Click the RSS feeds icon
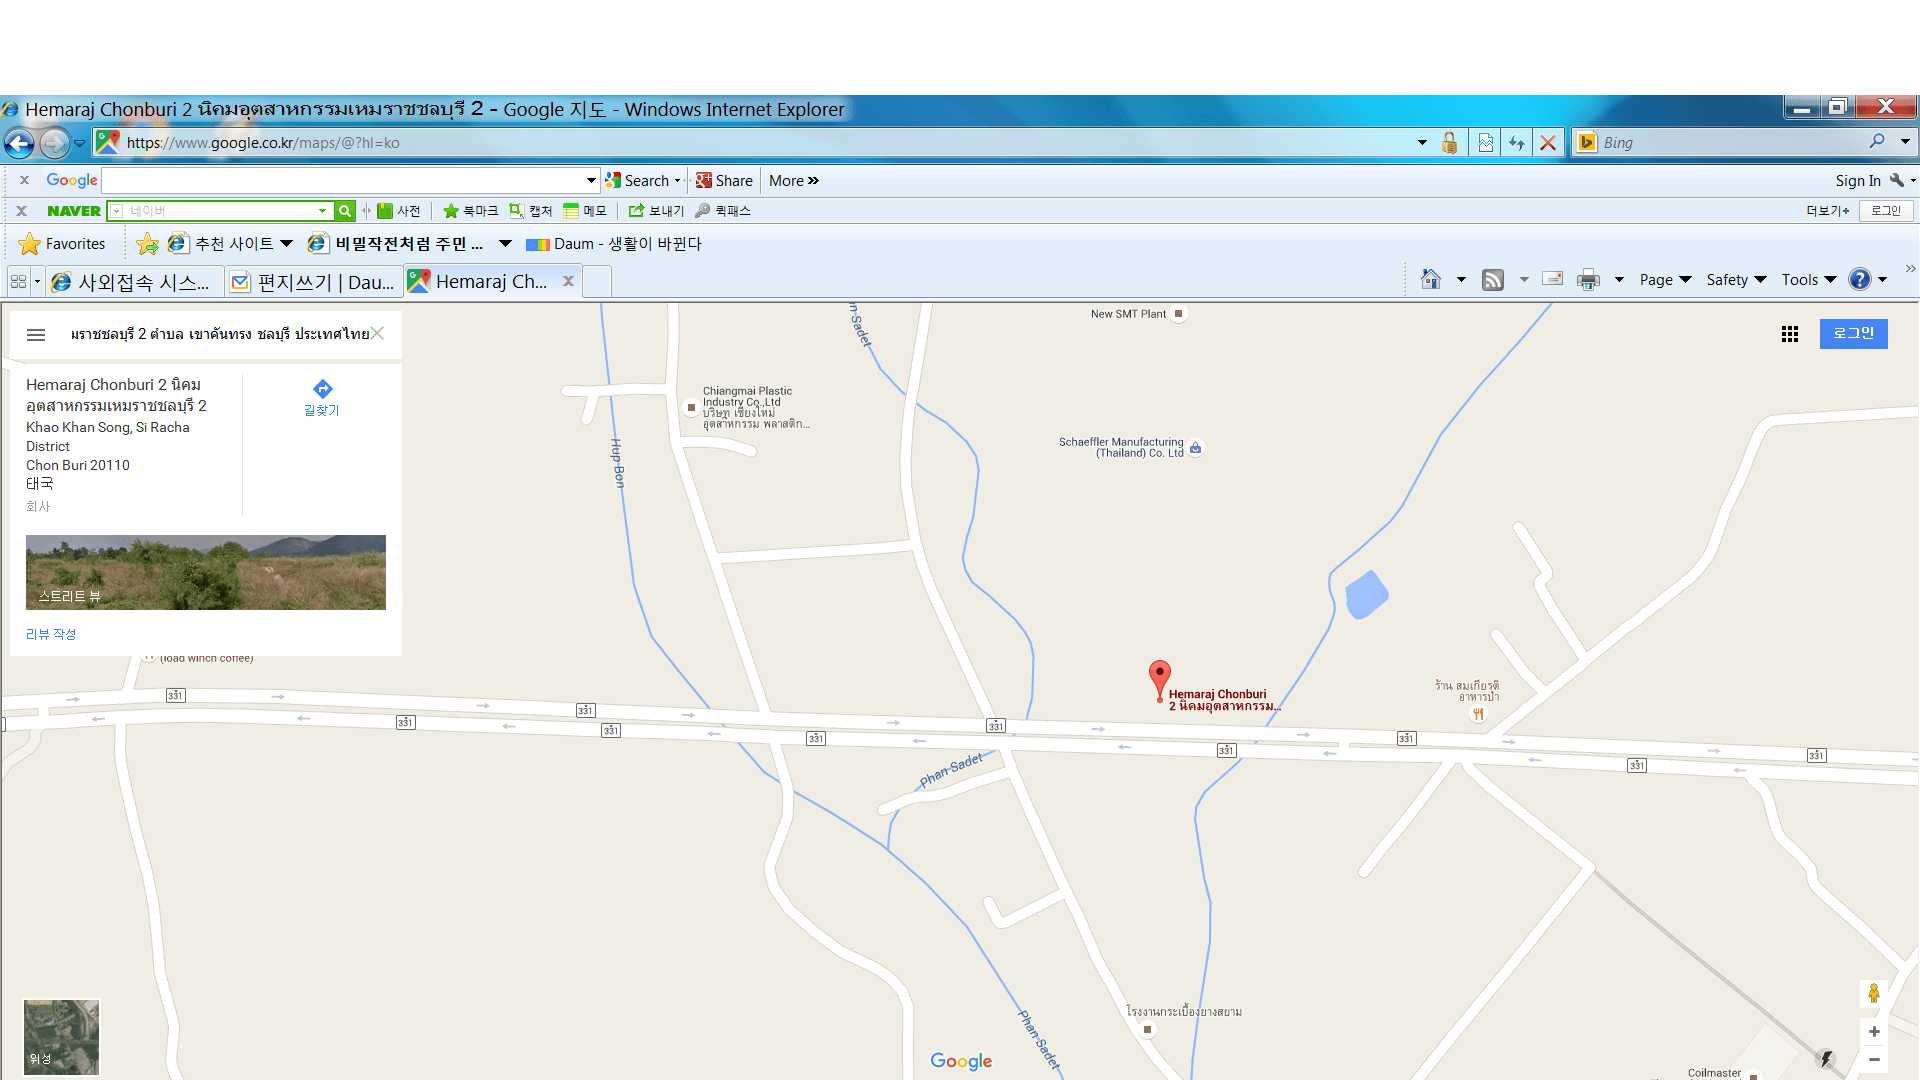Screen dimensions: 1920x1080 click(x=1493, y=280)
